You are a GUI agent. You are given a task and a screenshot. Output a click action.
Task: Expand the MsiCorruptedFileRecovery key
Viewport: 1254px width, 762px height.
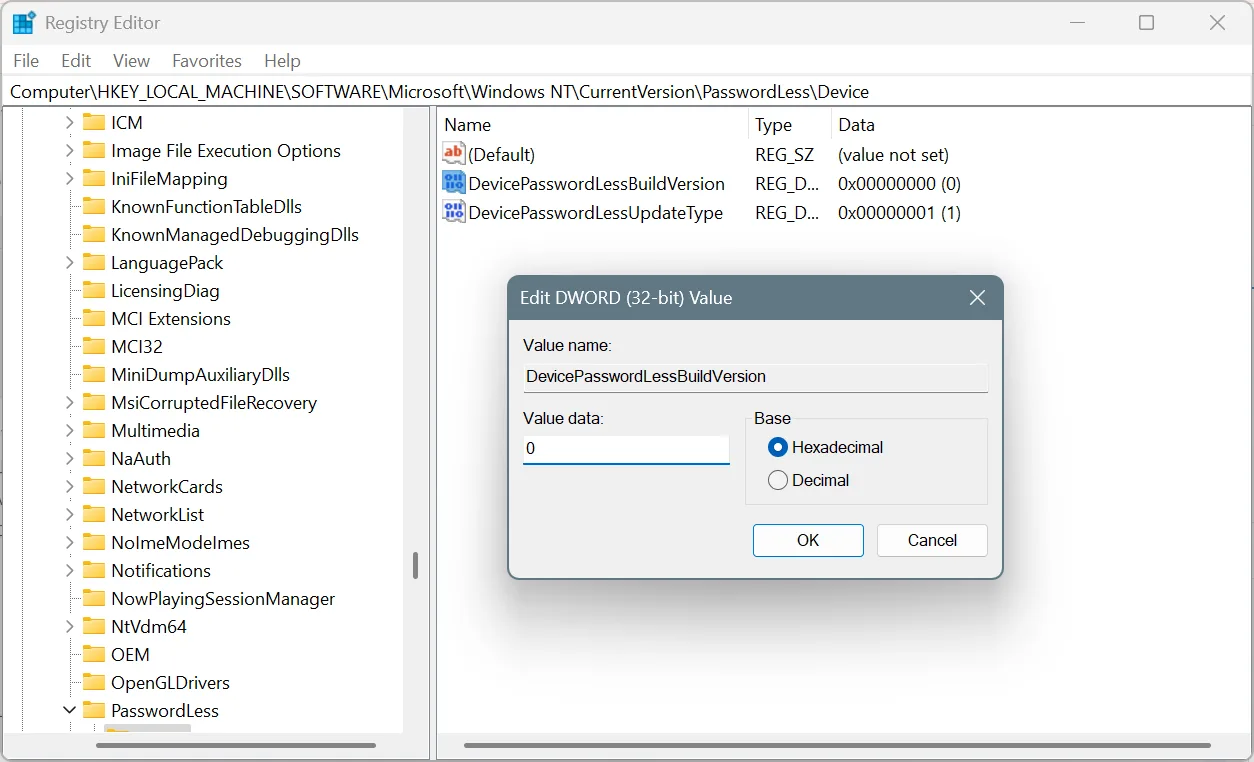click(69, 402)
